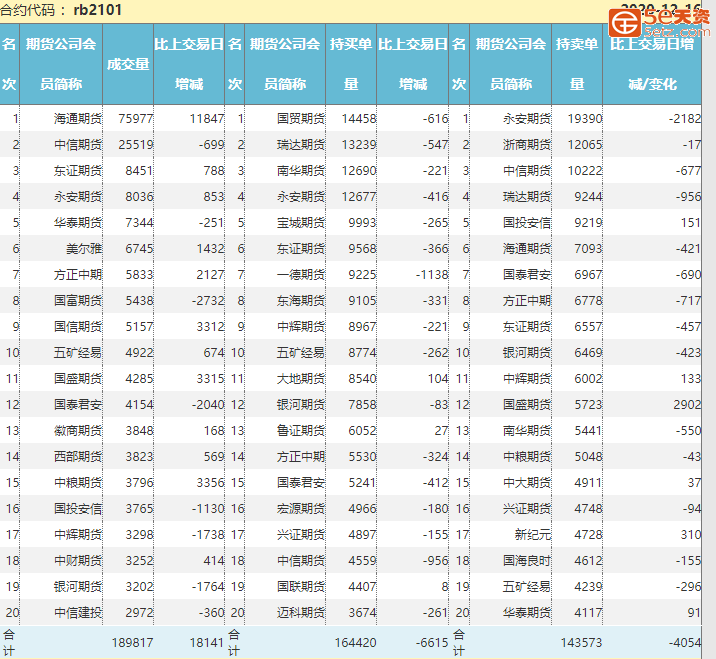Click total volume 189817

click(x=132, y=643)
